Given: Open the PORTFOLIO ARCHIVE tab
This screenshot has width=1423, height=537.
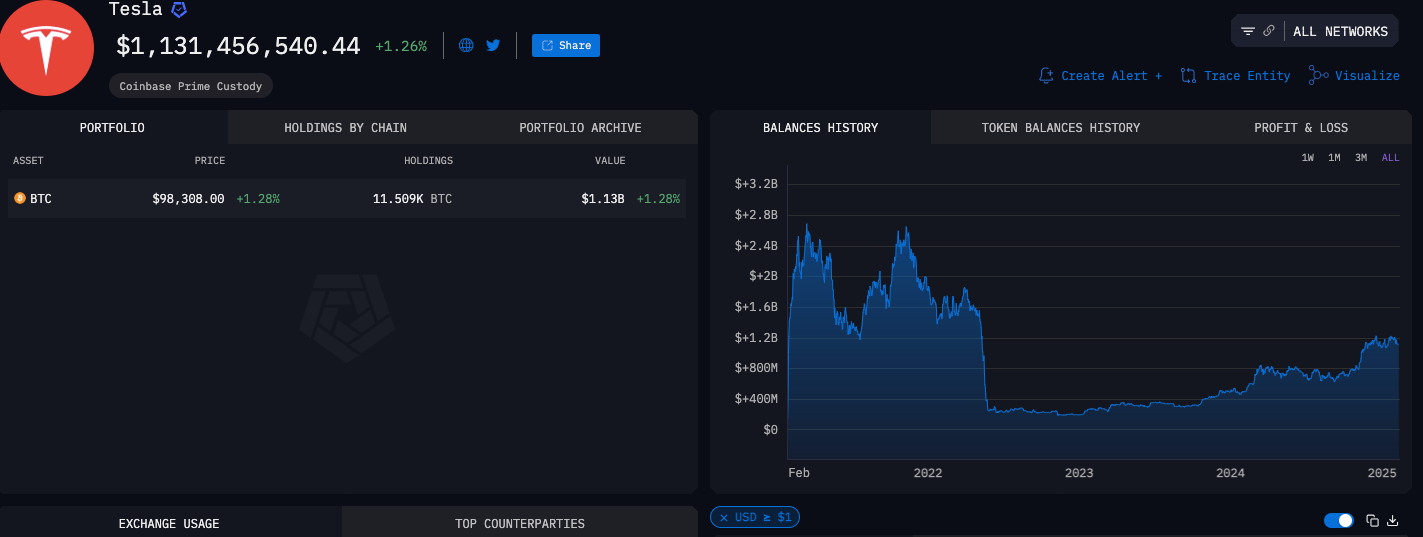Looking at the screenshot, I should click(x=580, y=127).
